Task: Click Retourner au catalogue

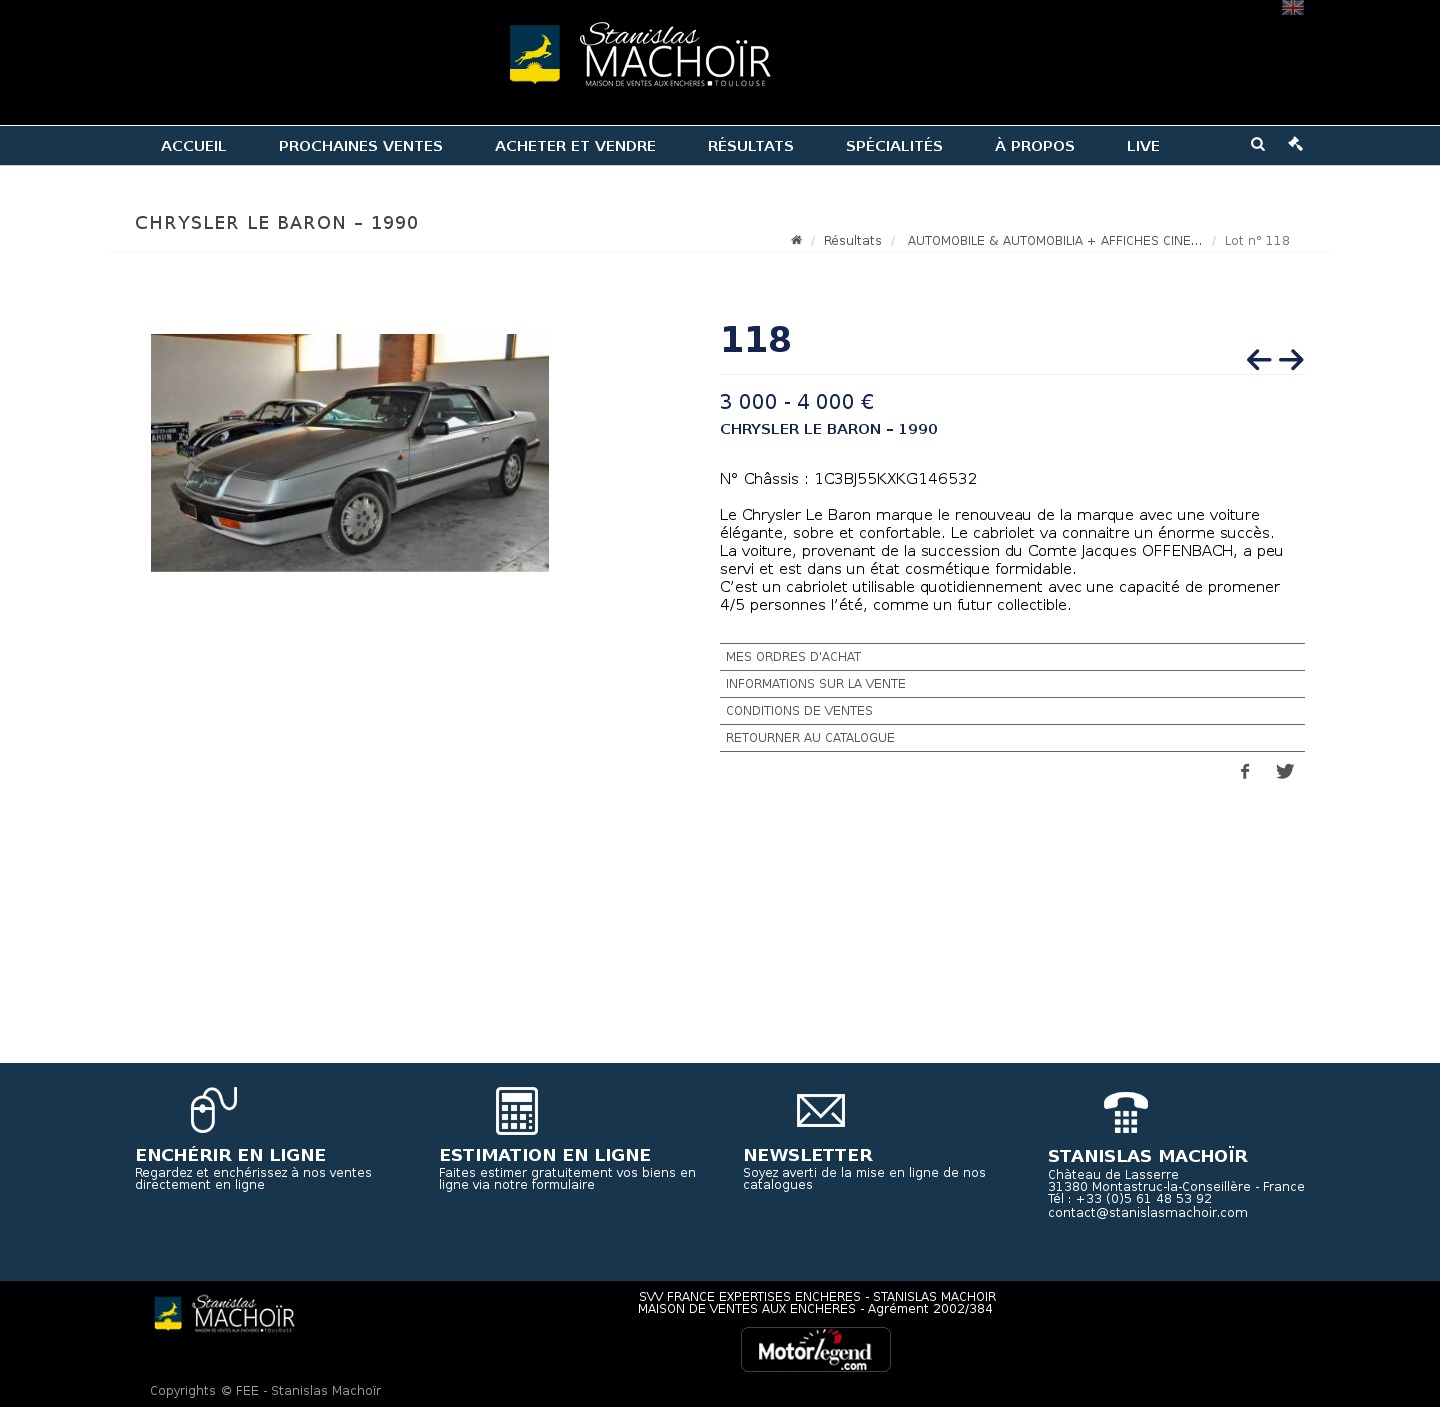Action: pyautogui.click(x=1012, y=738)
